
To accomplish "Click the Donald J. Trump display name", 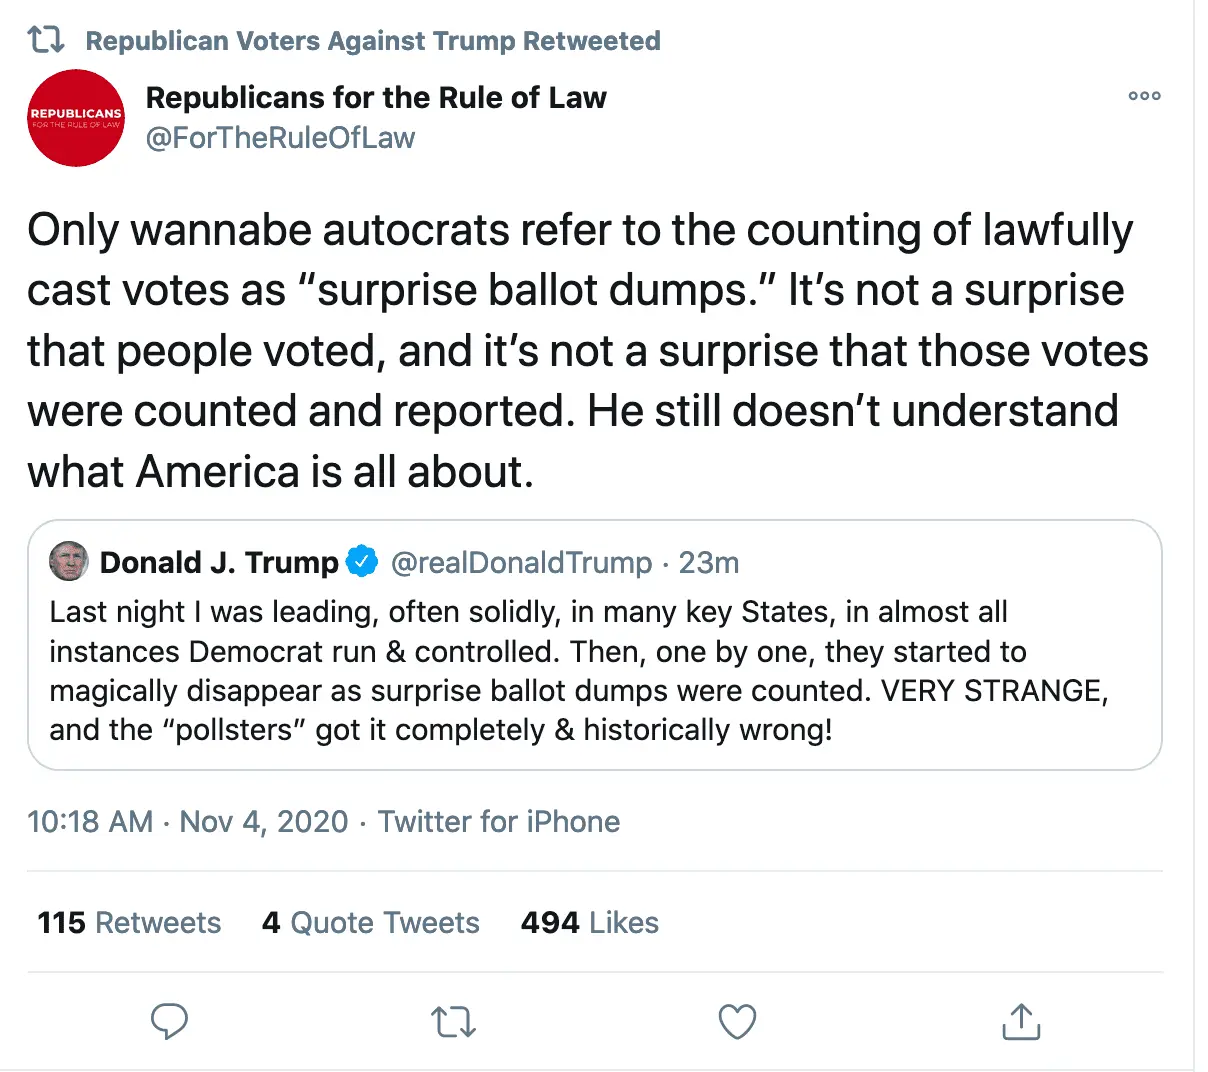I will 219,562.
